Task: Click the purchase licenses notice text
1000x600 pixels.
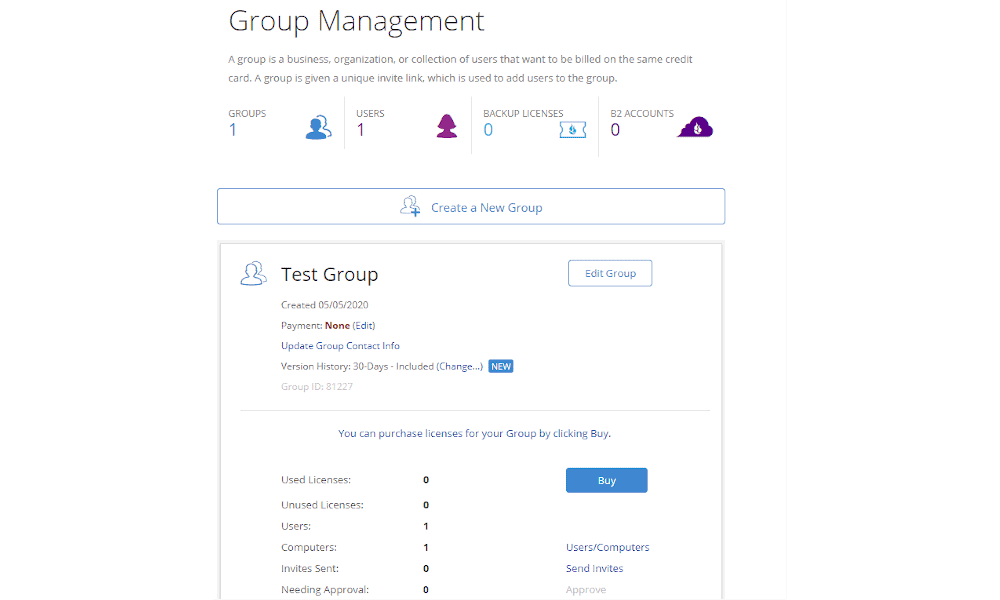Action: [474, 434]
